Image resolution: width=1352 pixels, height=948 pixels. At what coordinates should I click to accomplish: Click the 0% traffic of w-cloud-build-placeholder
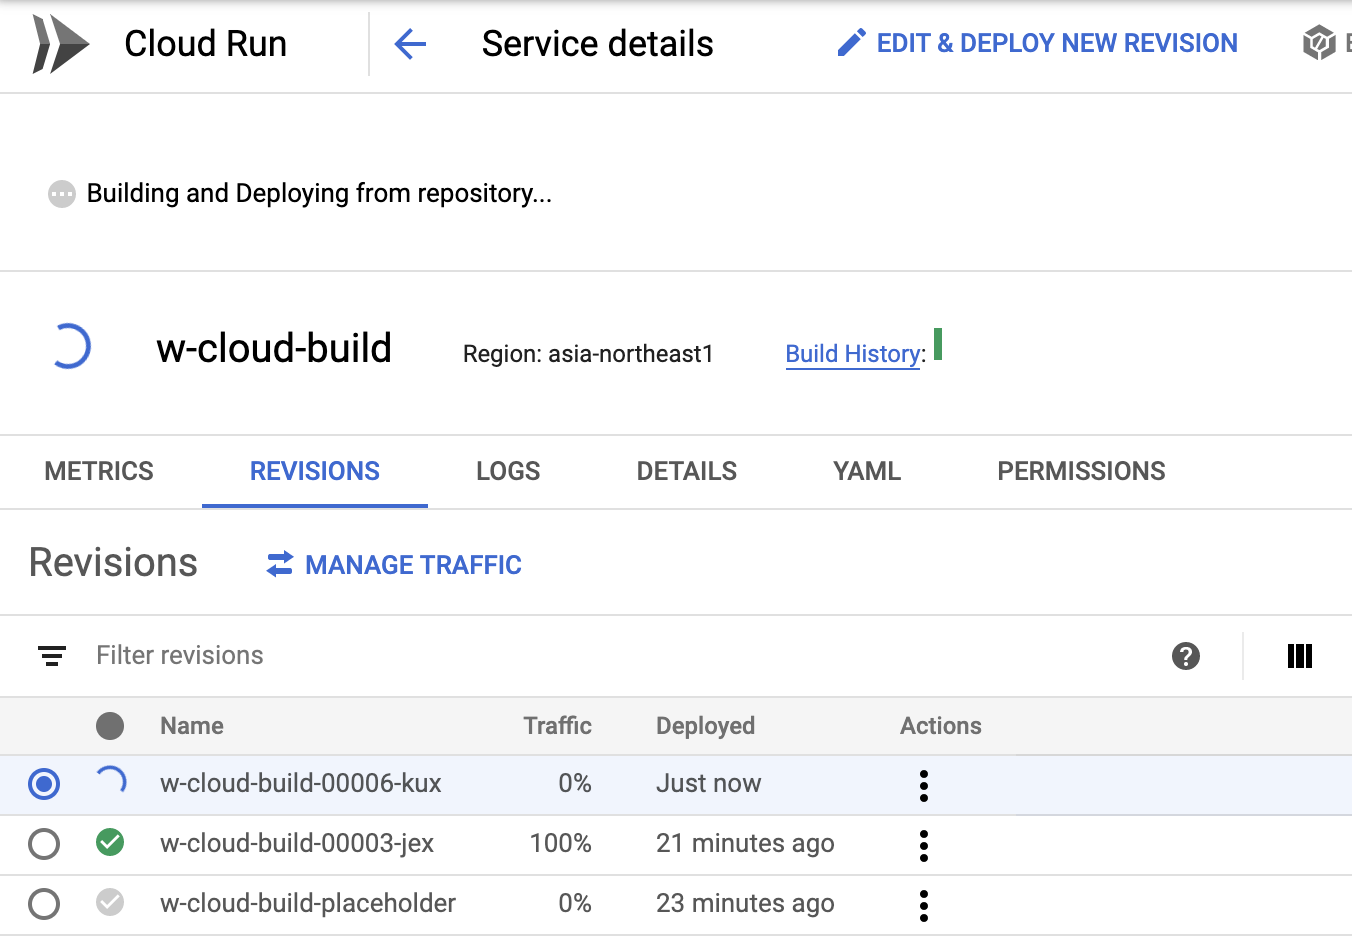pyautogui.click(x=575, y=903)
